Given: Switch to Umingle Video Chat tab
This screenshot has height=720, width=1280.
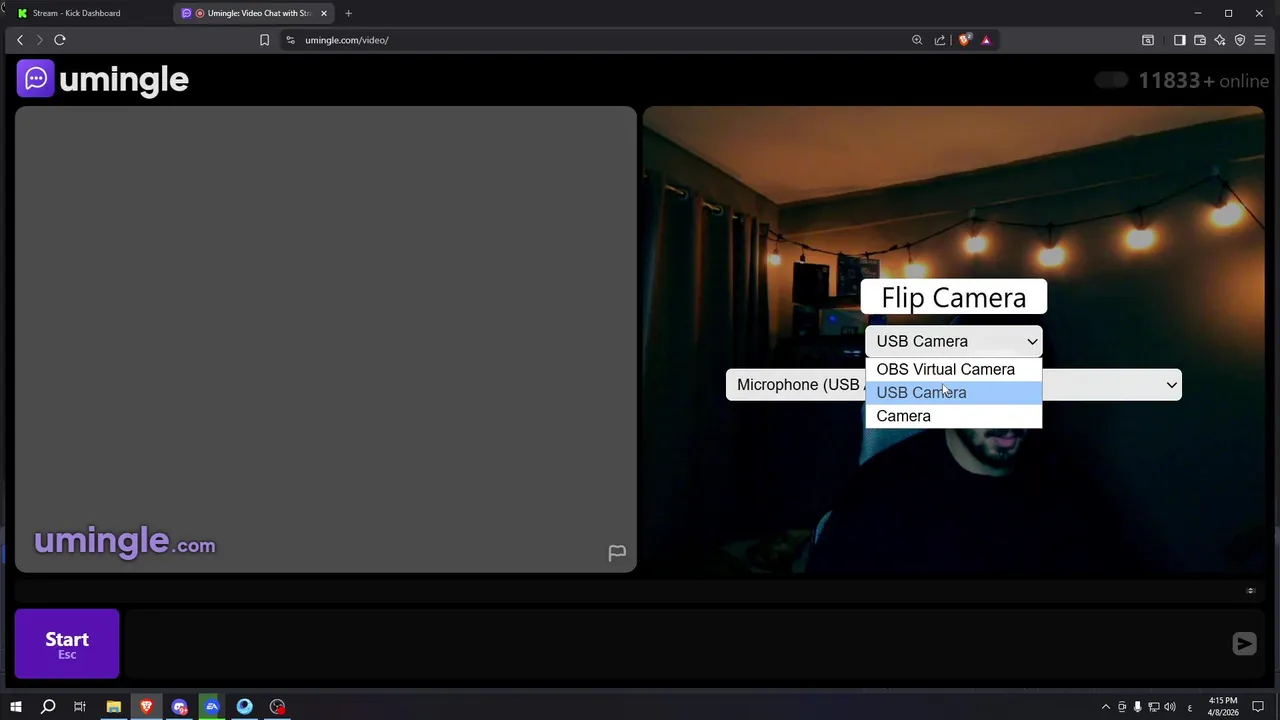Looking at the screenshot, I should (255, 13).
